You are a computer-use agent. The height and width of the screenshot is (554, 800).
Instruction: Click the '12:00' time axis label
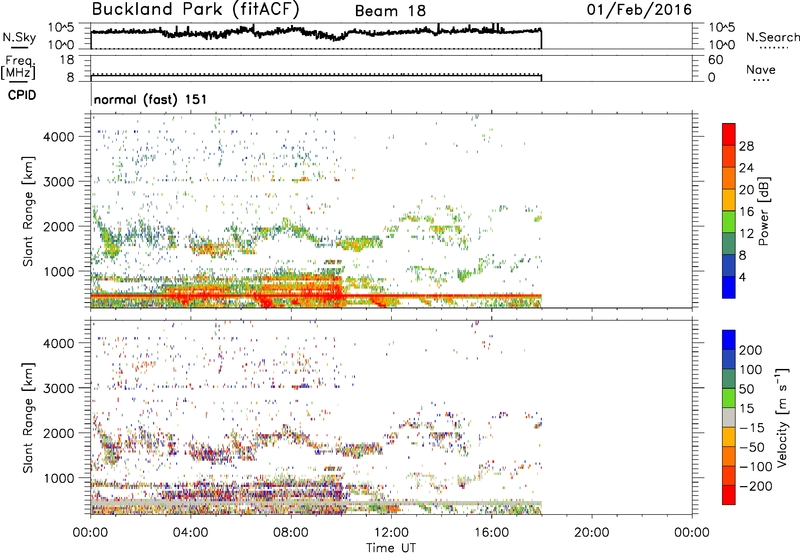(391, 533)
